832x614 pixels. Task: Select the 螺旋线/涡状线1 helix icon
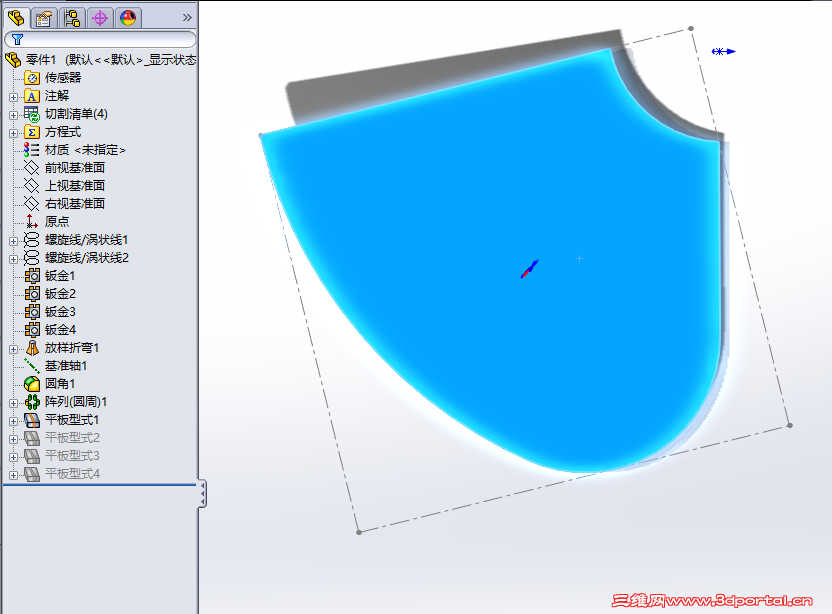32,240
